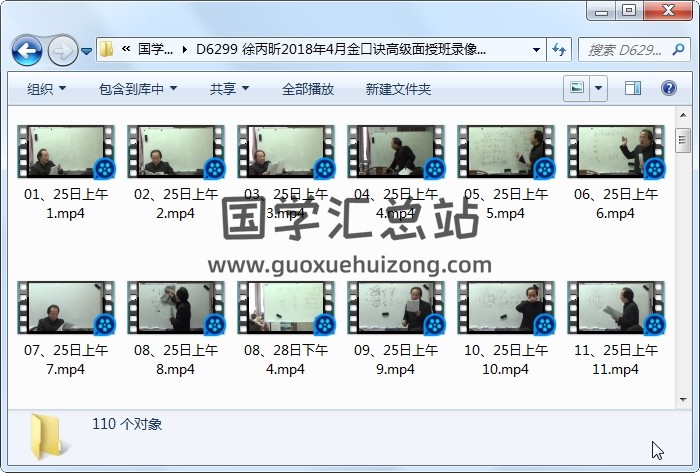Image resolution: width=700 pixels, height=473 pixels.
Task: Expand the view options dropdown arrow
Action: (598, 88)
